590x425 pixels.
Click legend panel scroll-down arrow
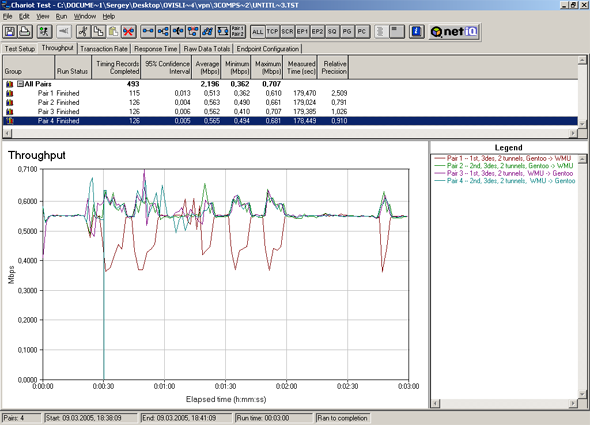582,395
